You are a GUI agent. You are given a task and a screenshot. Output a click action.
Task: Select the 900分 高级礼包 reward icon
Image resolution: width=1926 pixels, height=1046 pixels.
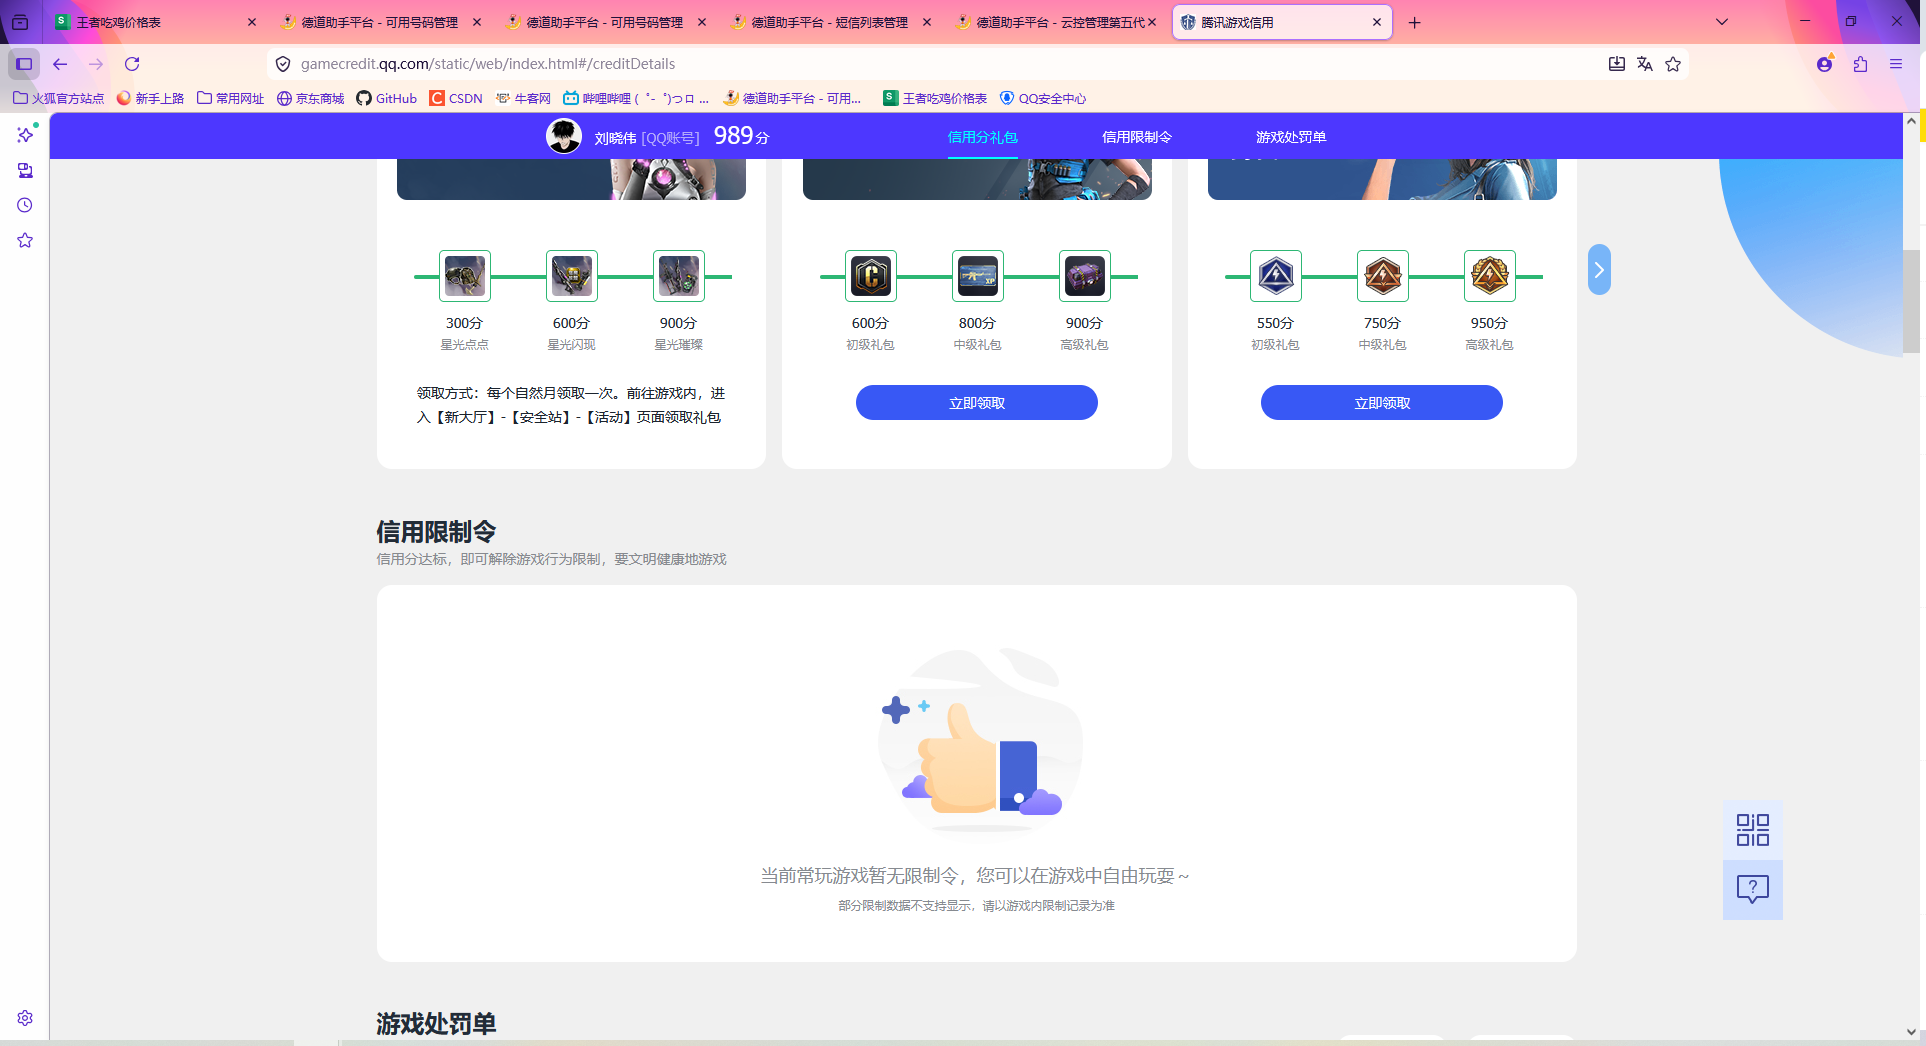[x=1084, y=276]
